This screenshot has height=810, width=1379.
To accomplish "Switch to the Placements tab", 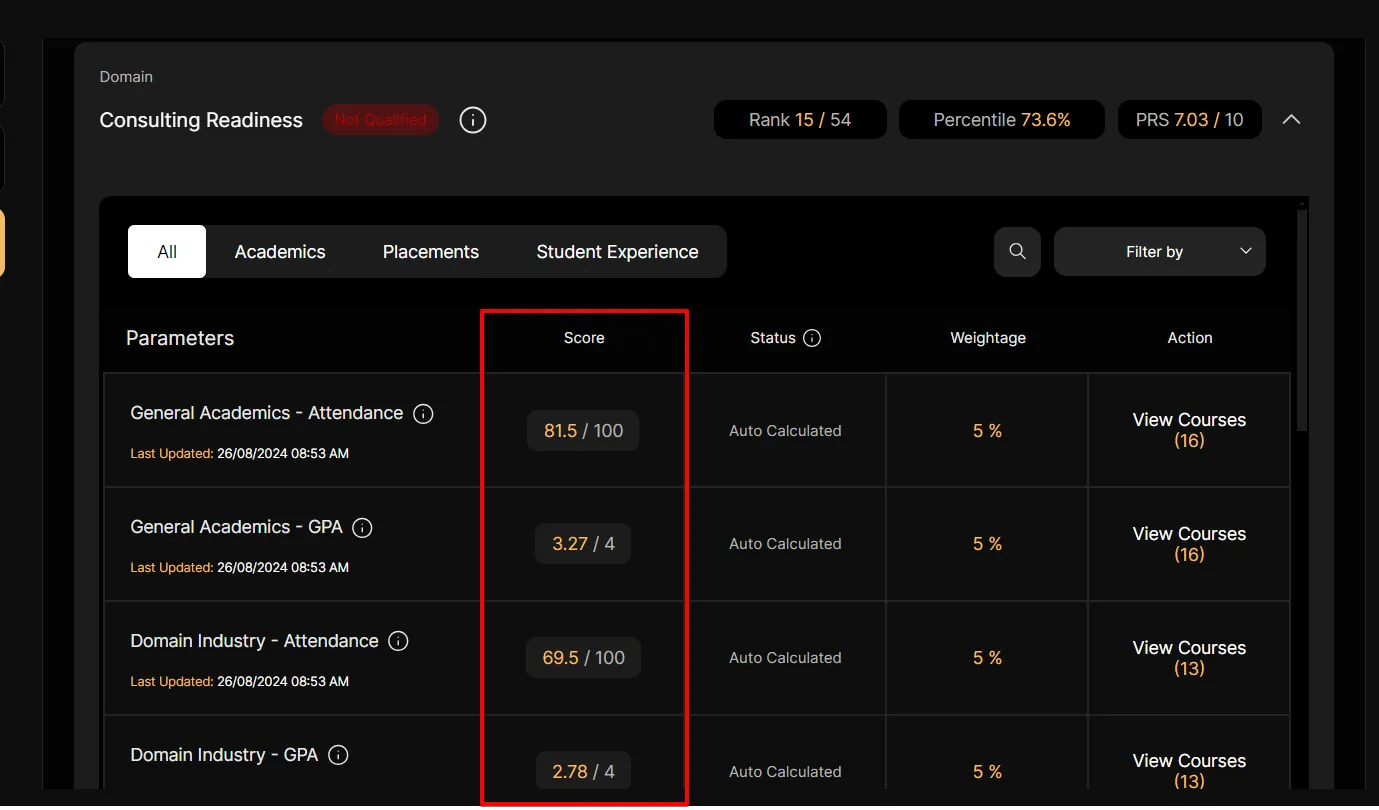I will click(x=430, y=252).
